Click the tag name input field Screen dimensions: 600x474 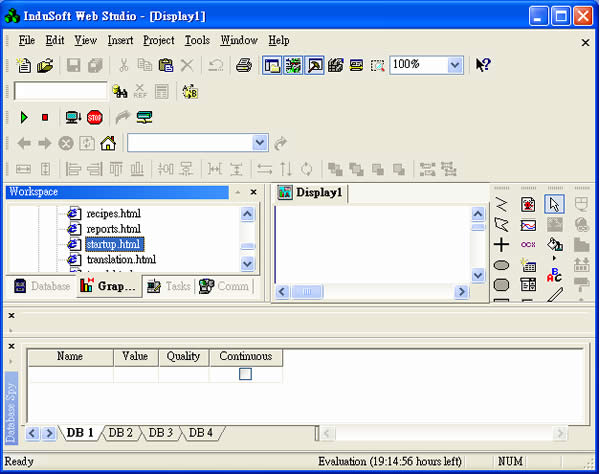point(60,91)
